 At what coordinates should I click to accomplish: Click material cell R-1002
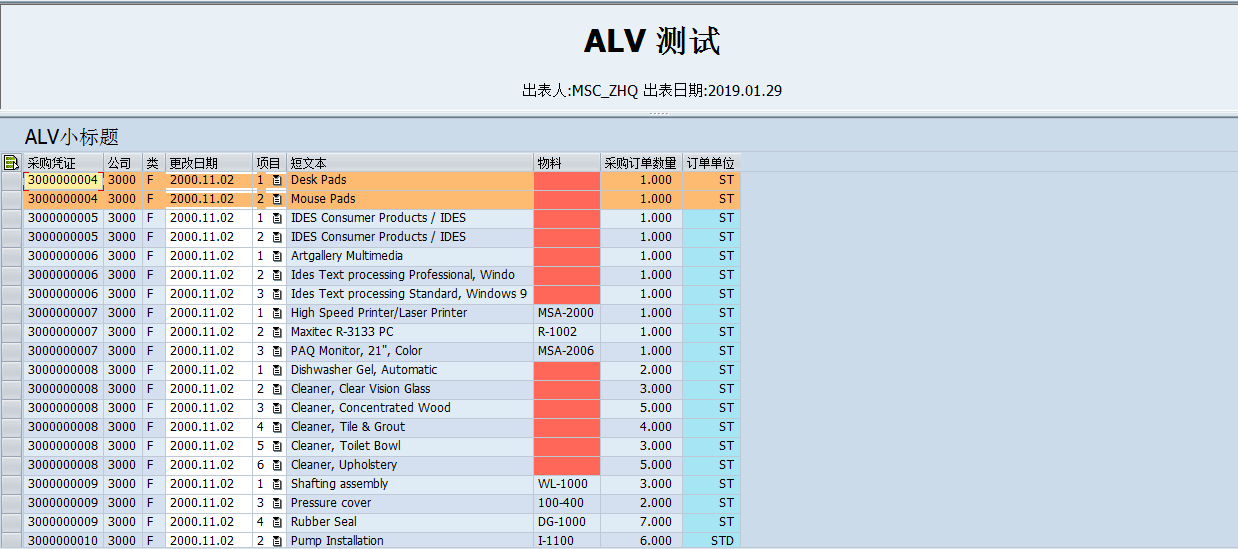tap(567, 332)
